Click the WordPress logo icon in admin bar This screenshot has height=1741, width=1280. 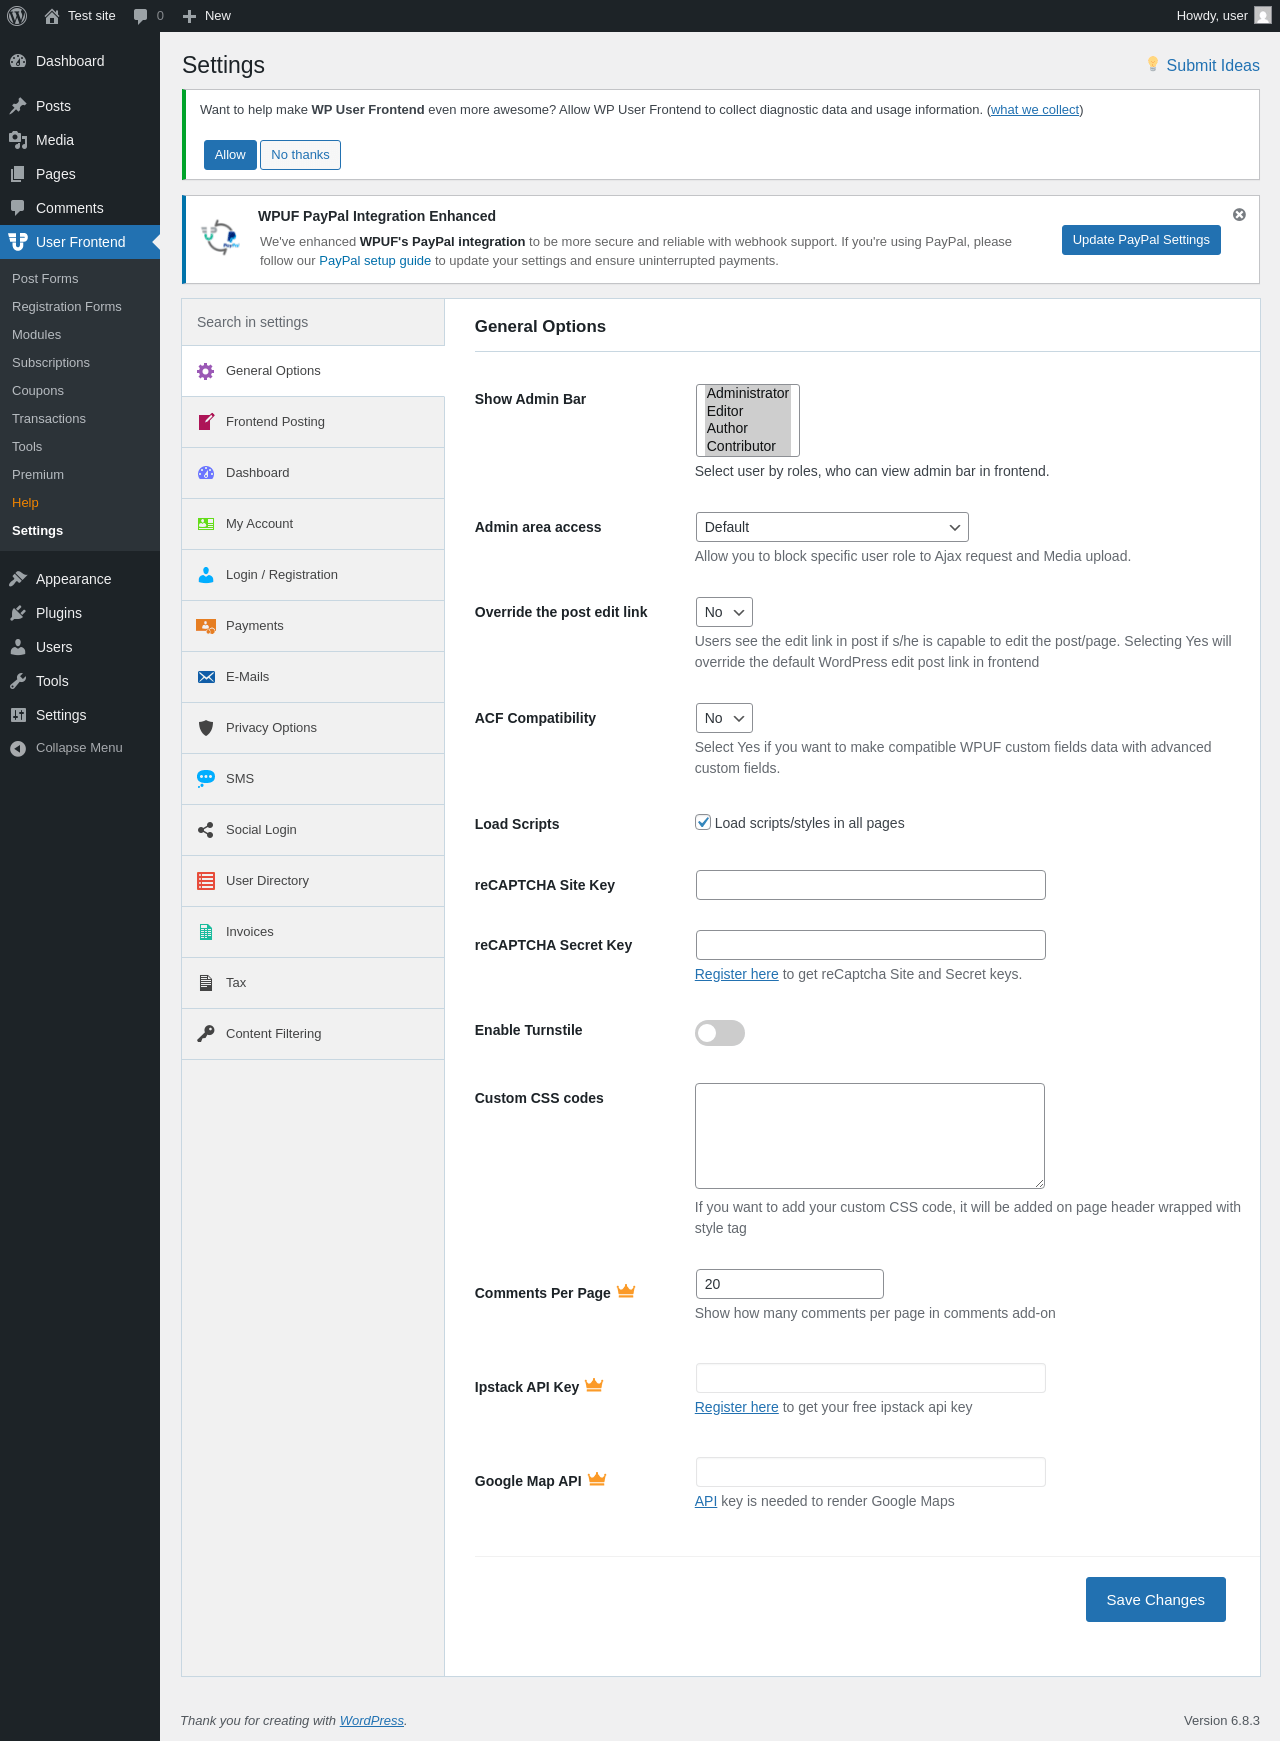tap(17, 16)
